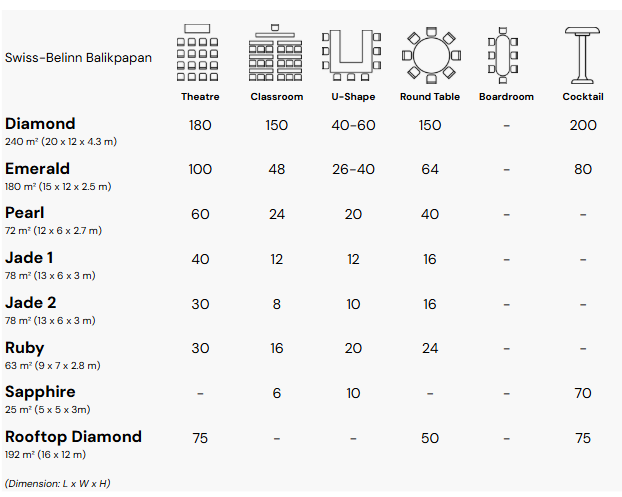Choose the Round Table layout icon

pyautogui.click(x=430, y=55)
